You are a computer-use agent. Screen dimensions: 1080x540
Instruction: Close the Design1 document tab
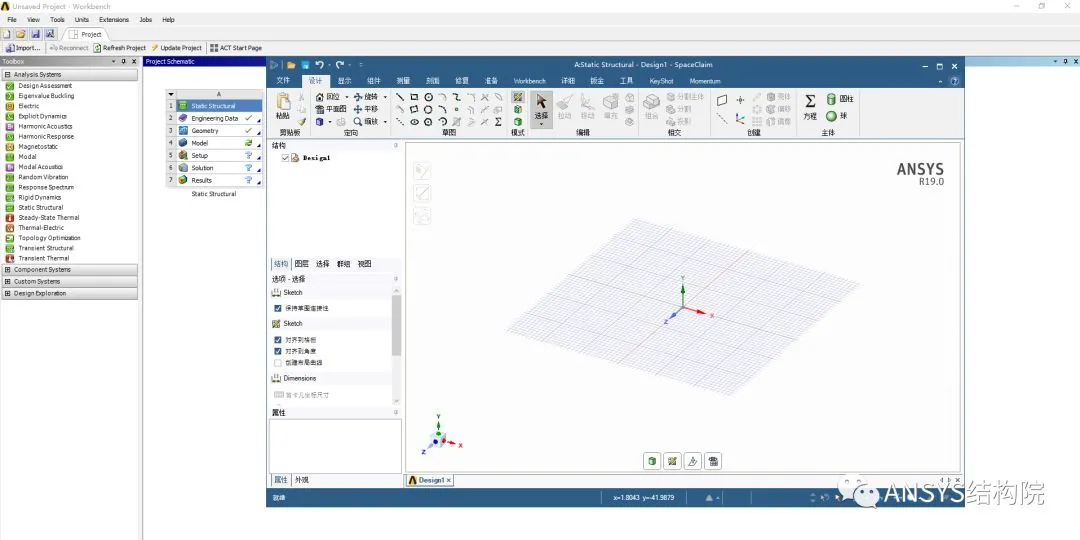click(449, 480)
